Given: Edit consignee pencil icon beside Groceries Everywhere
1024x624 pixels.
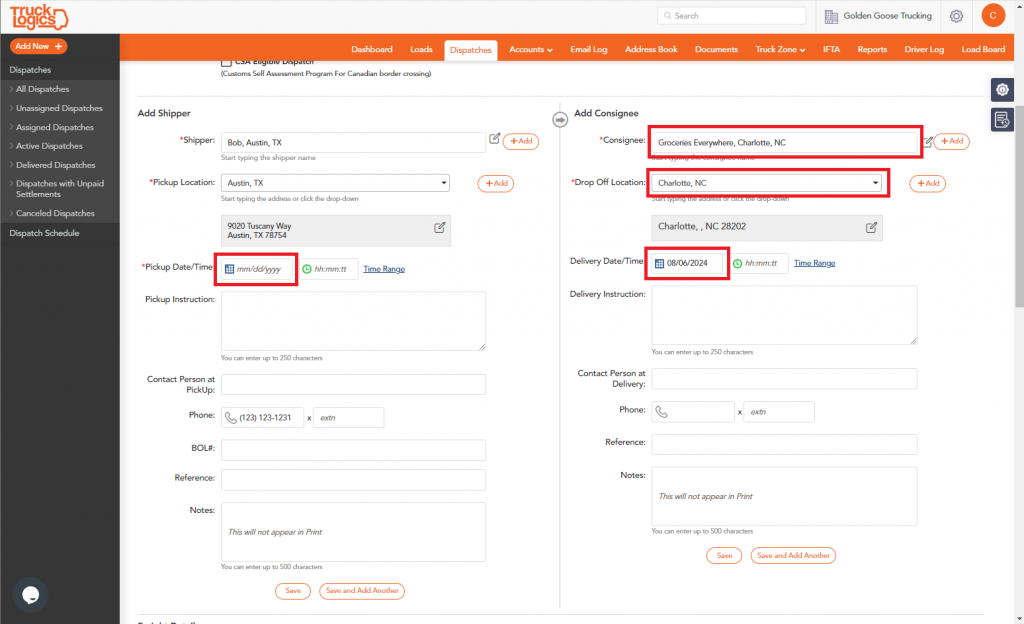Looking at the screenshot, I should (x=927, y=142).
